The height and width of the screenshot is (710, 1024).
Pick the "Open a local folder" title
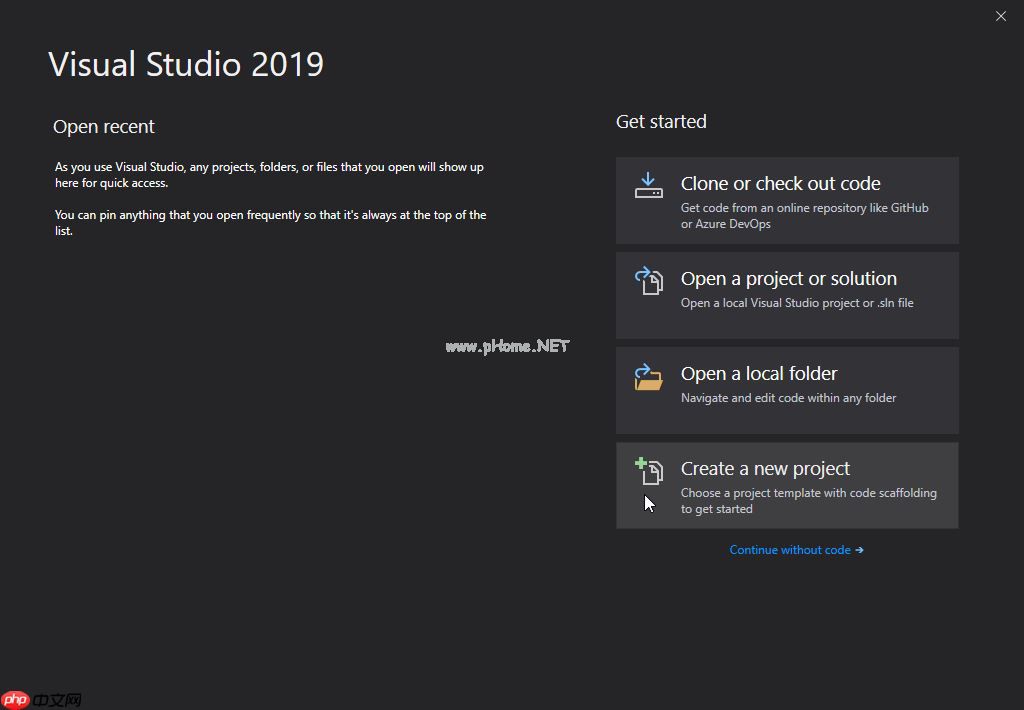click(759, 374)
